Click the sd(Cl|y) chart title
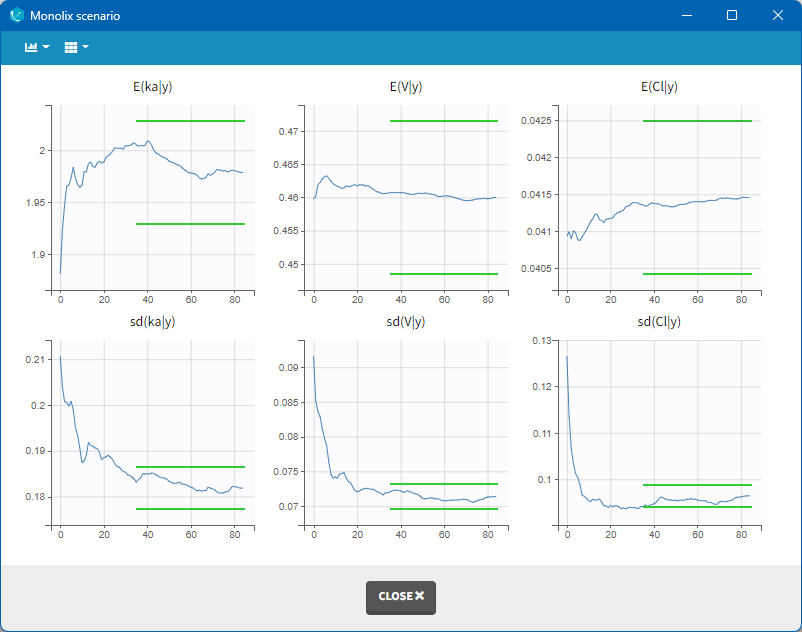802x632 pixels. pos(658,321)
